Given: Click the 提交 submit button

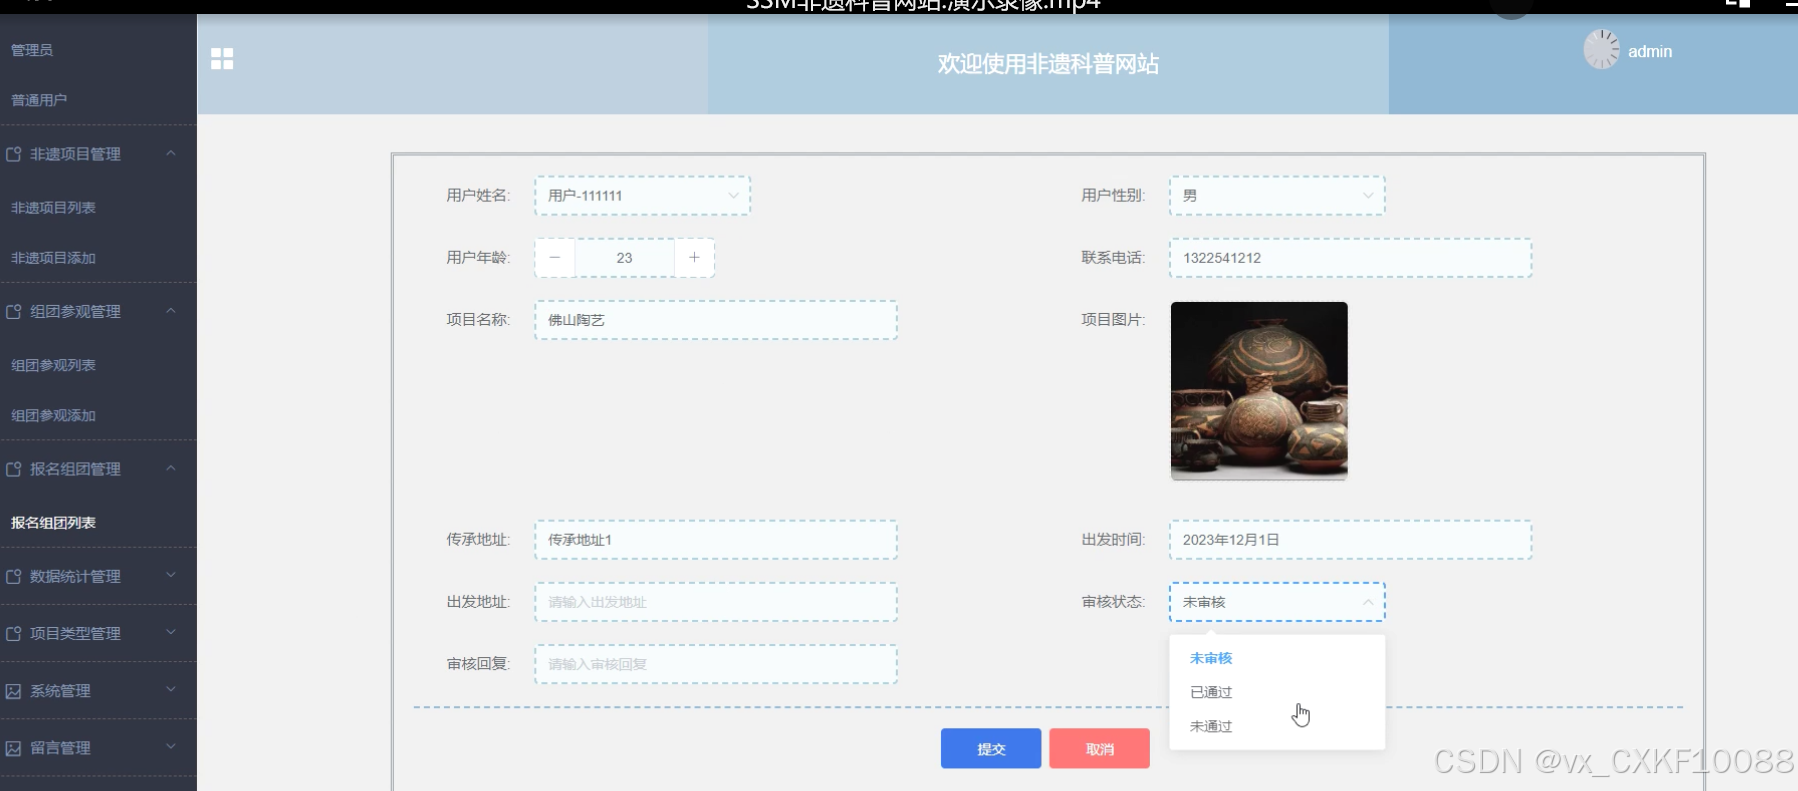Looking at the screenshot, I should [991, 749].
